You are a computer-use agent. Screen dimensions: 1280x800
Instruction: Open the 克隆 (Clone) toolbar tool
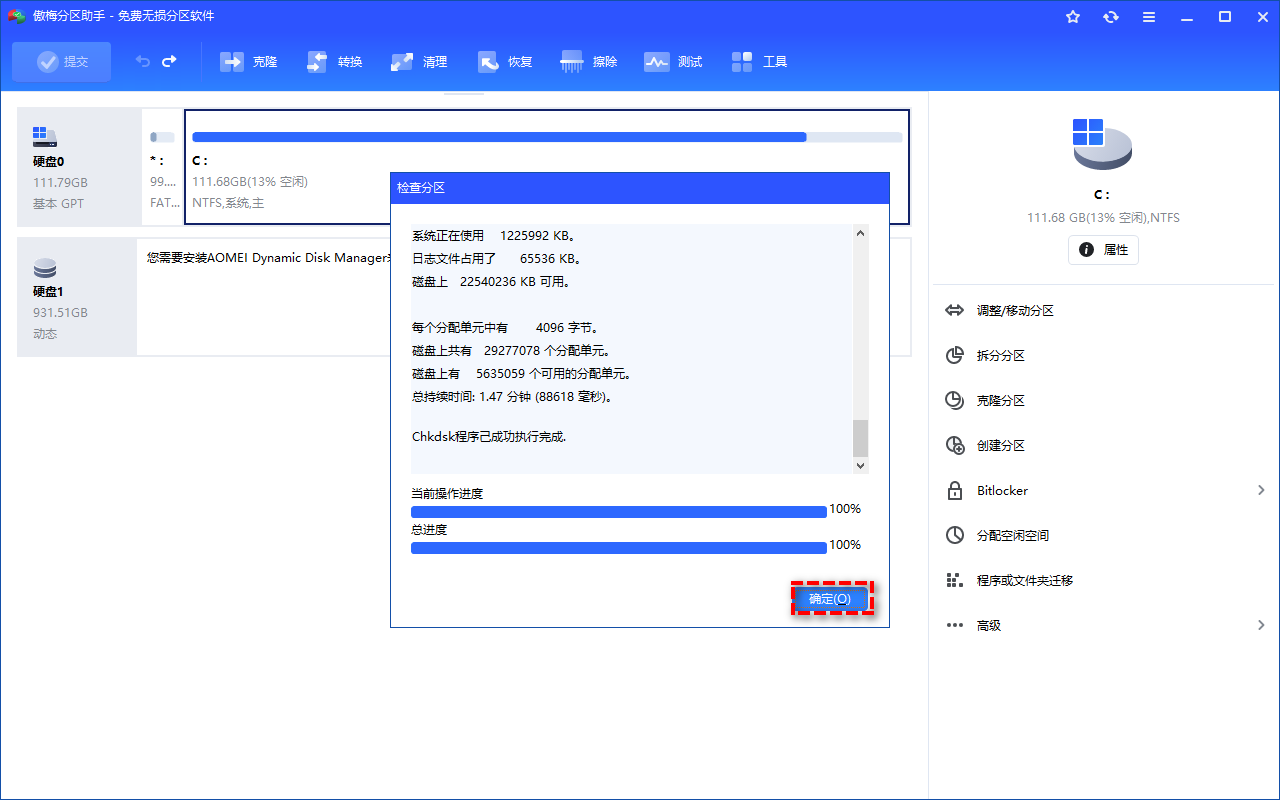pos(248,61)
